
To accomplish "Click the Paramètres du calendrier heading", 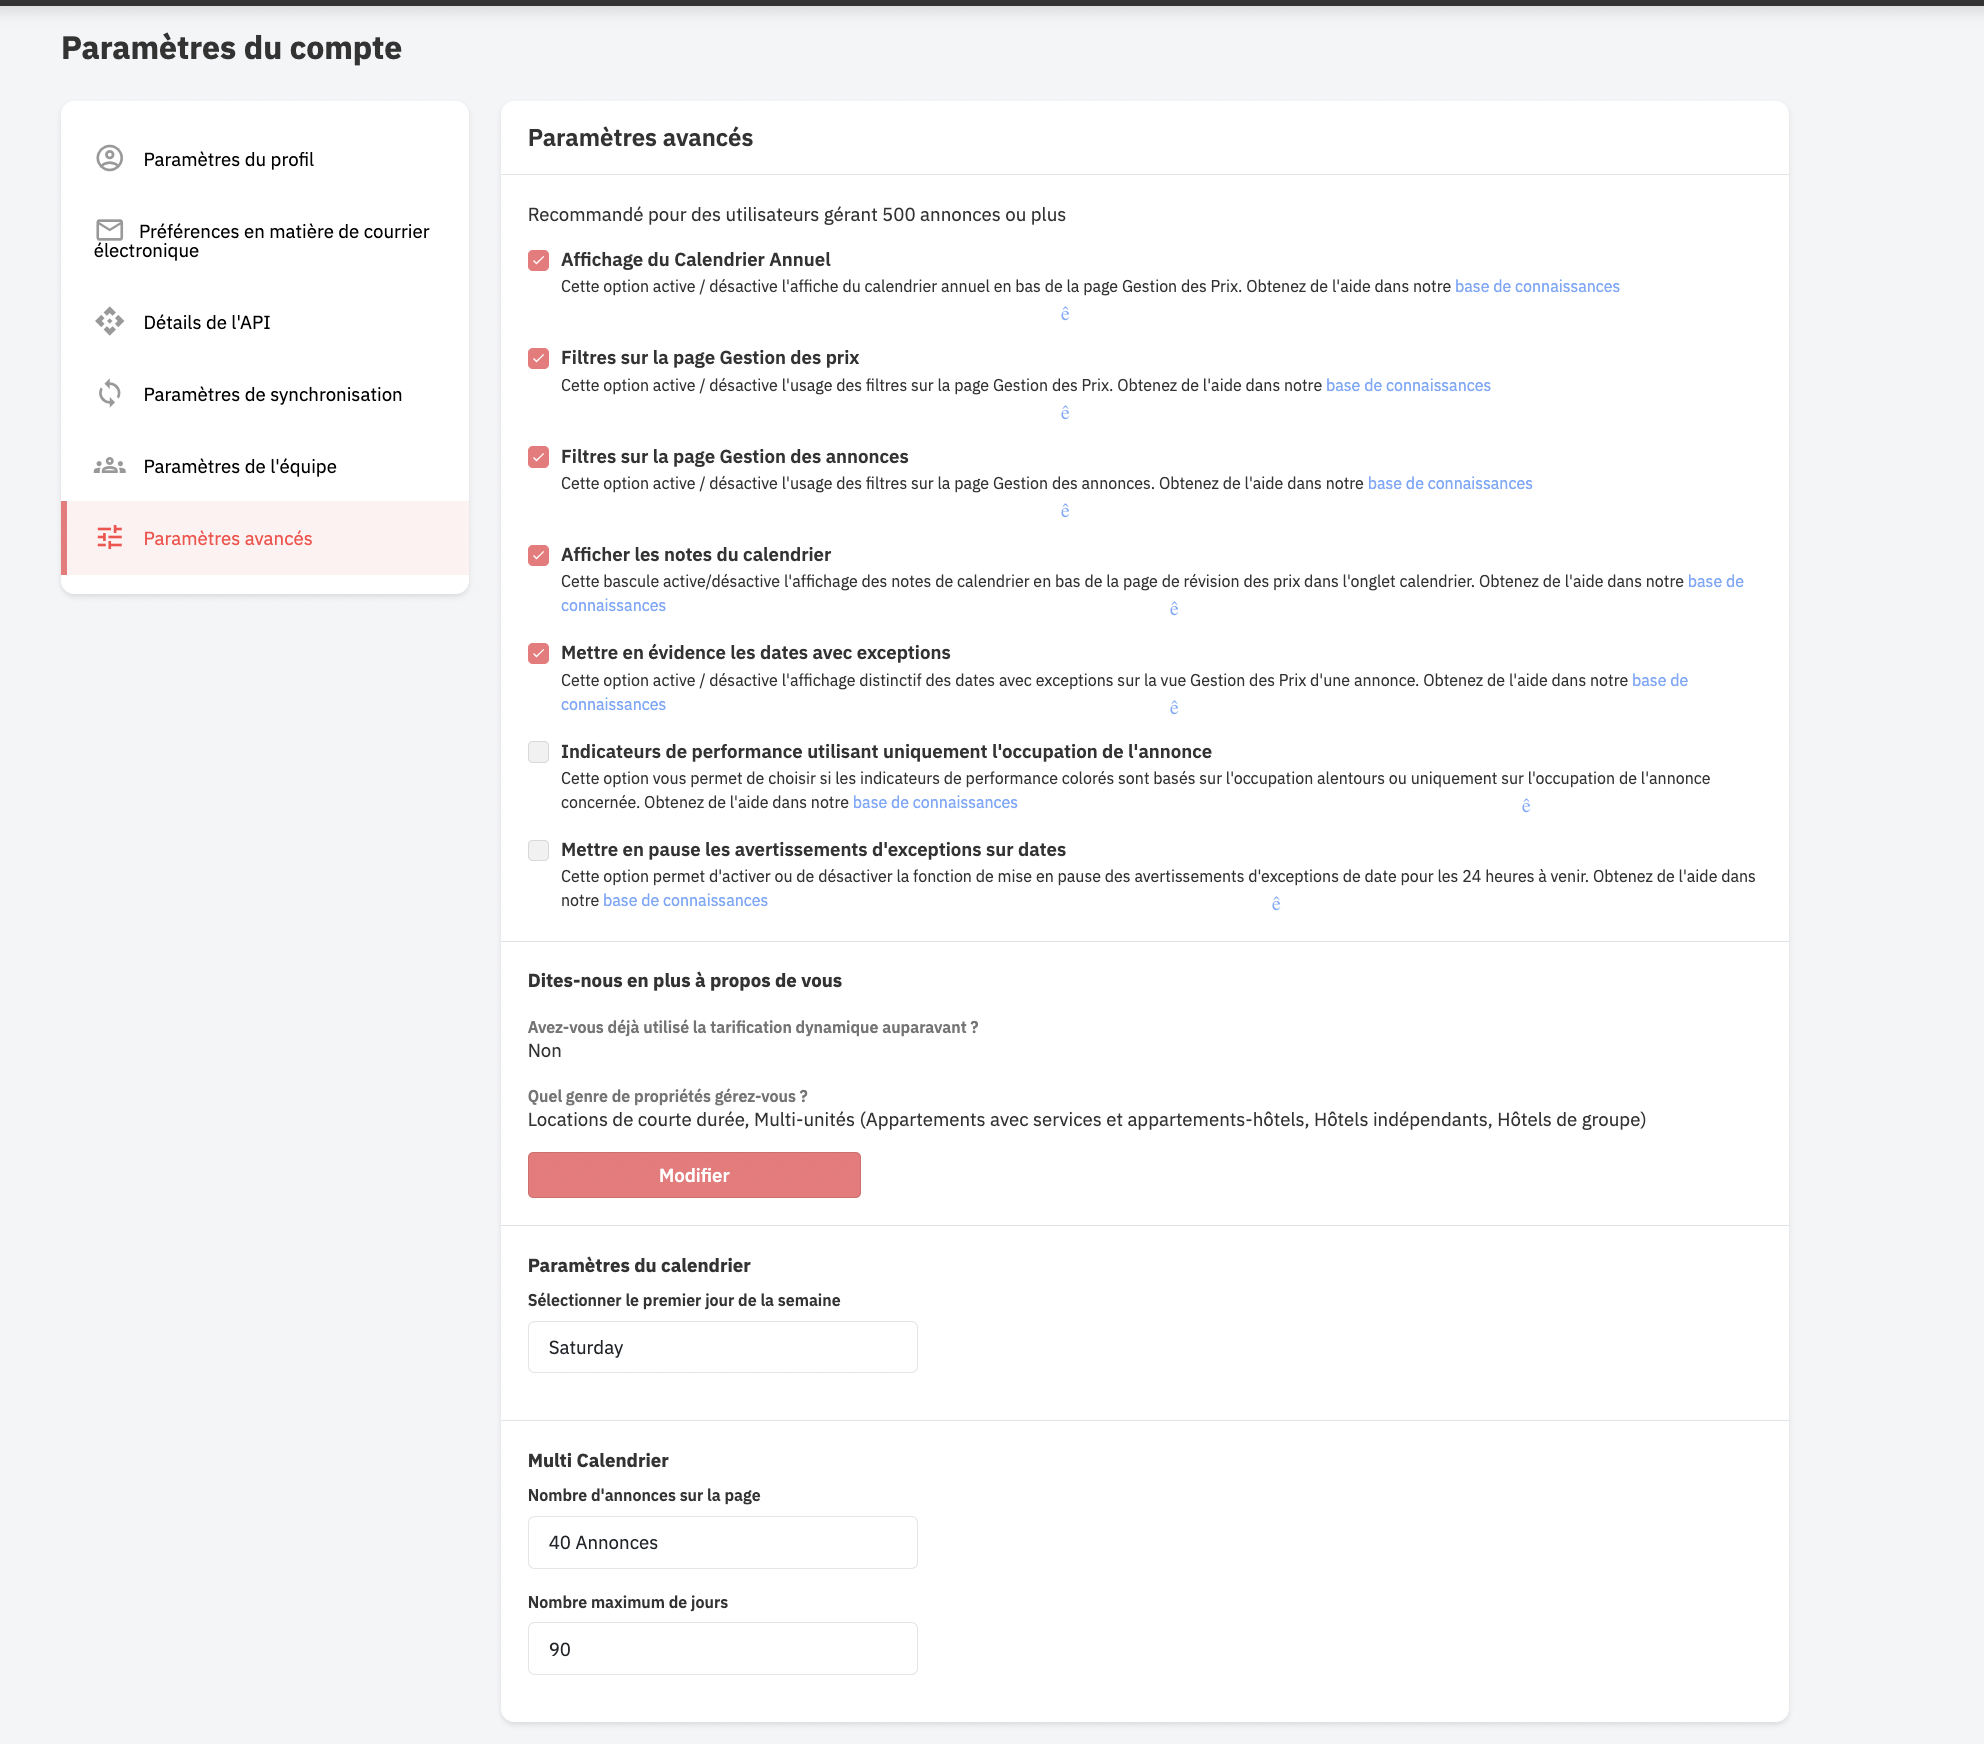I will (x=639, y=1266).
